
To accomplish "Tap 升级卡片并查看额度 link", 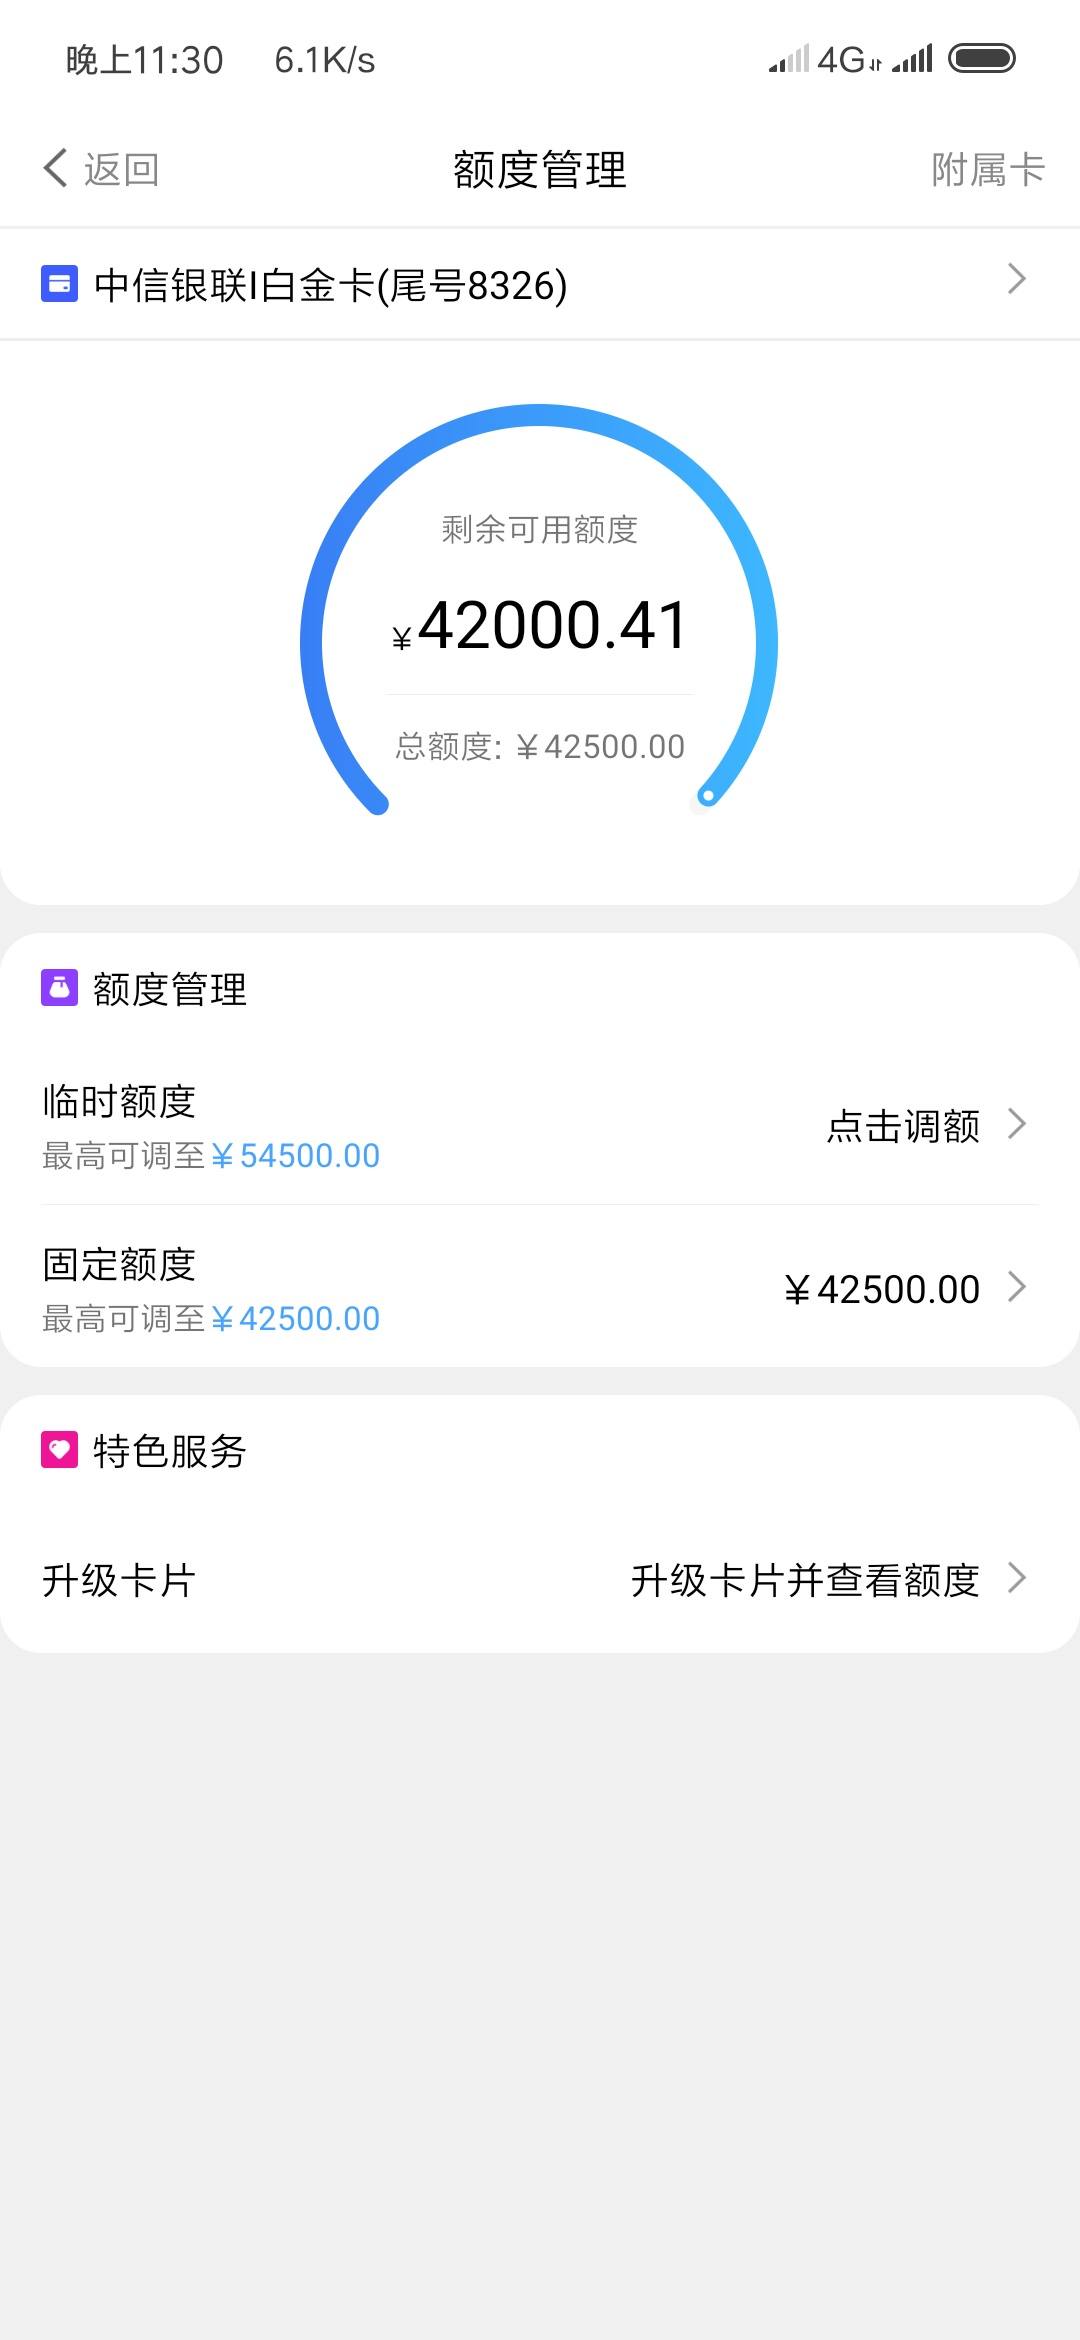I will click(x=805, y=1580).
